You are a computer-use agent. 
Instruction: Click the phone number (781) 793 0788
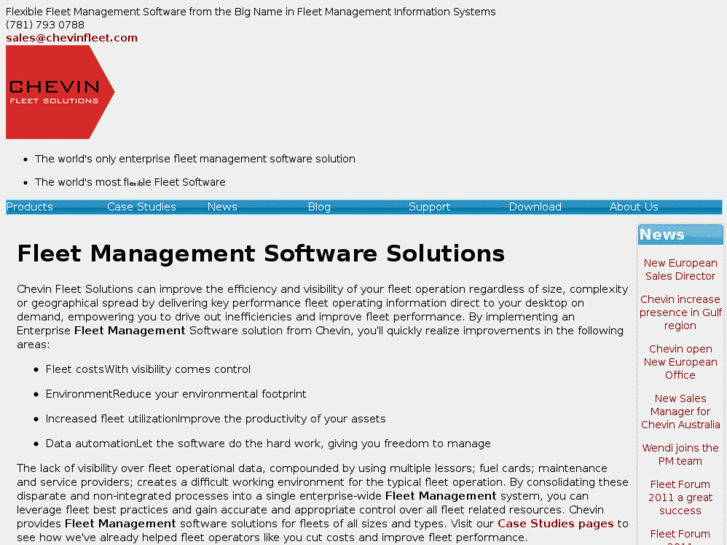(45, 25)
